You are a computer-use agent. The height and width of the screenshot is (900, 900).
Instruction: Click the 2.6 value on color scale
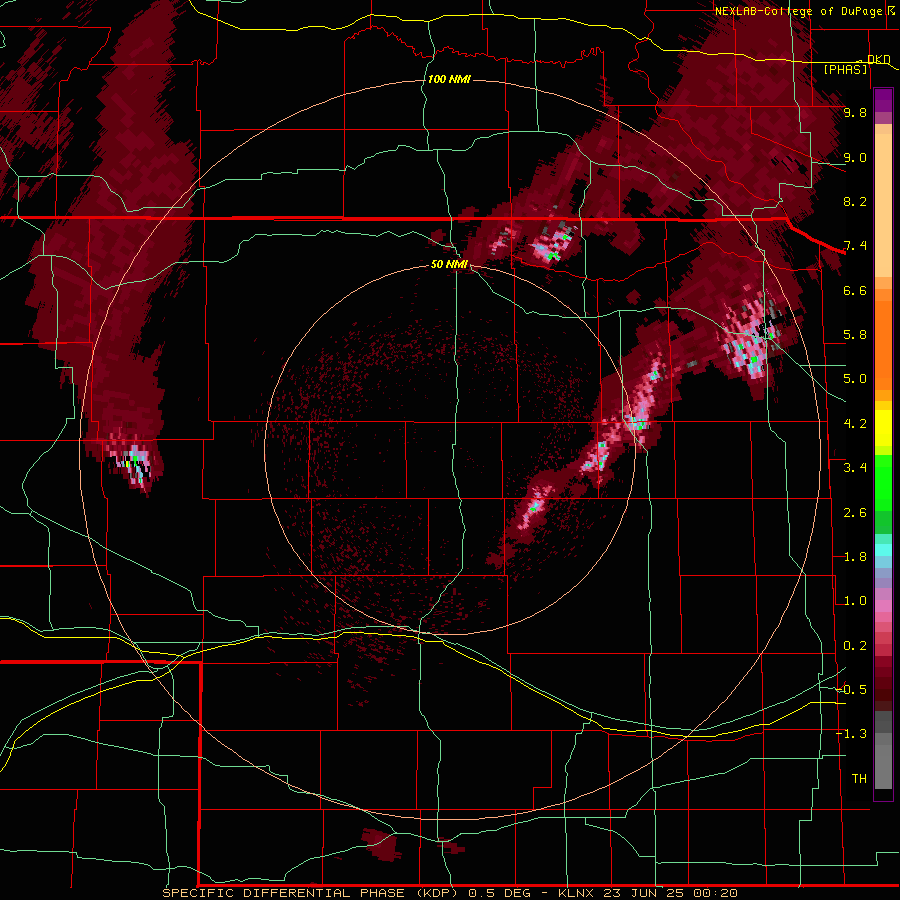pos(855,513)
